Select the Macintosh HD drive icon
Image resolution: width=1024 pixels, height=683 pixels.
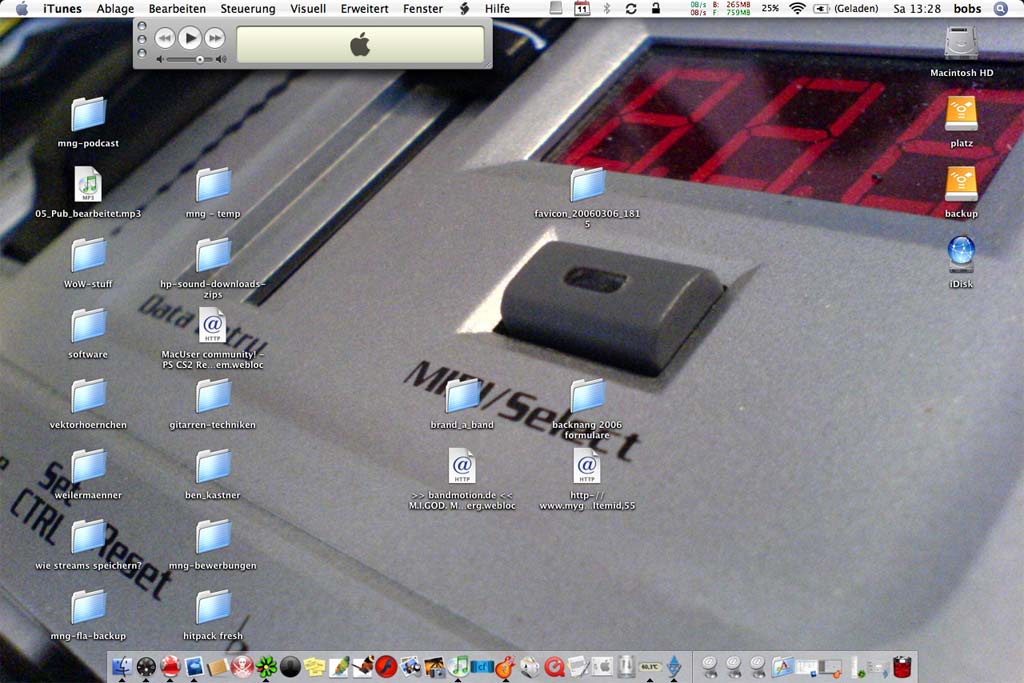point(961,43)
